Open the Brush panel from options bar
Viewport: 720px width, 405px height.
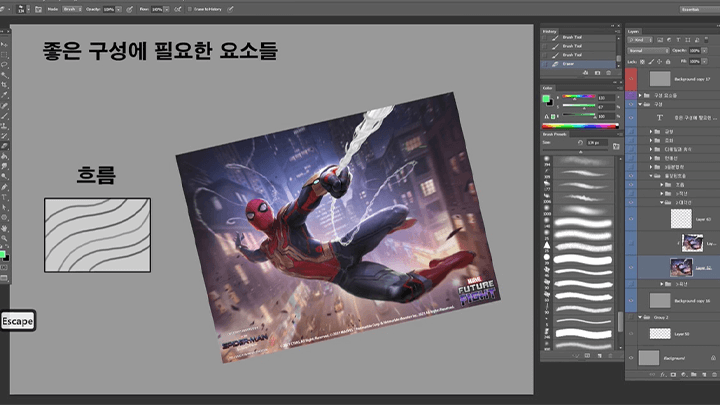pos(39,9)
